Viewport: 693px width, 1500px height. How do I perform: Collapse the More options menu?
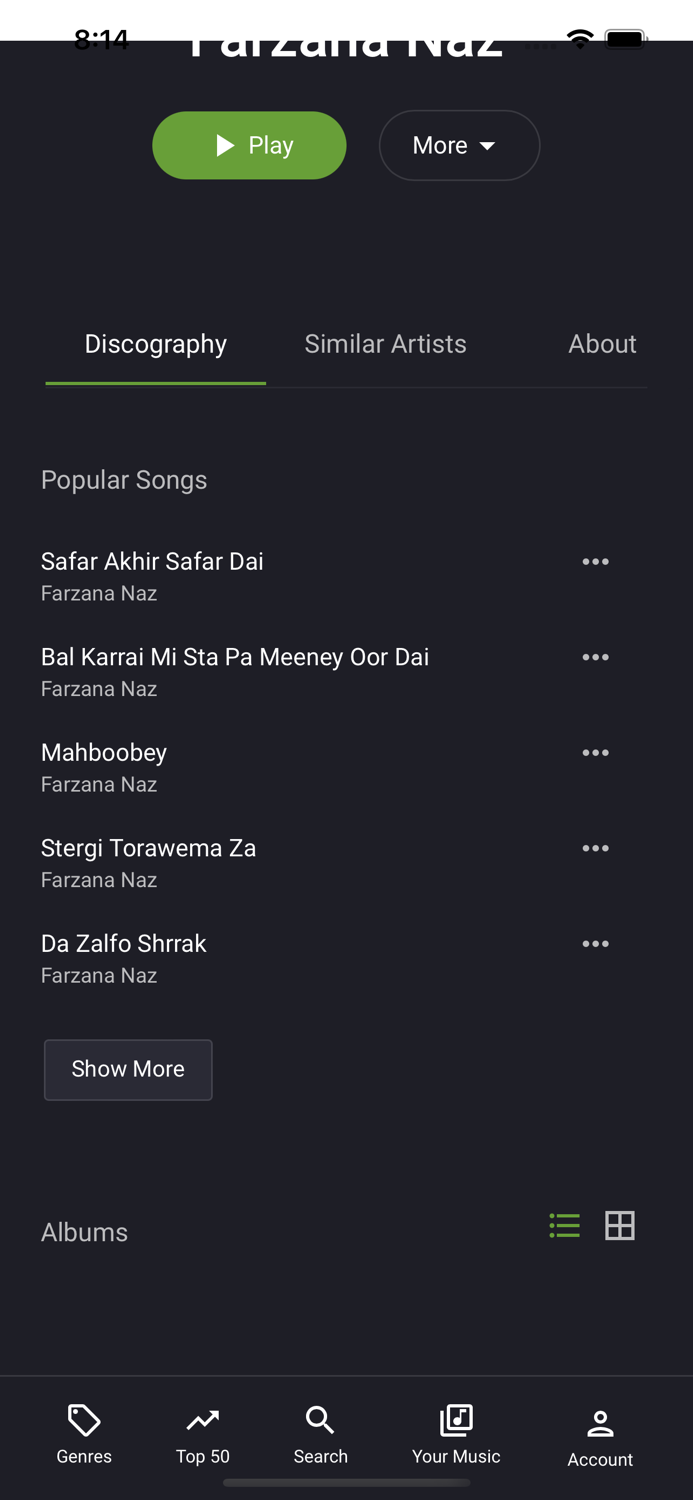coord(459,145)
